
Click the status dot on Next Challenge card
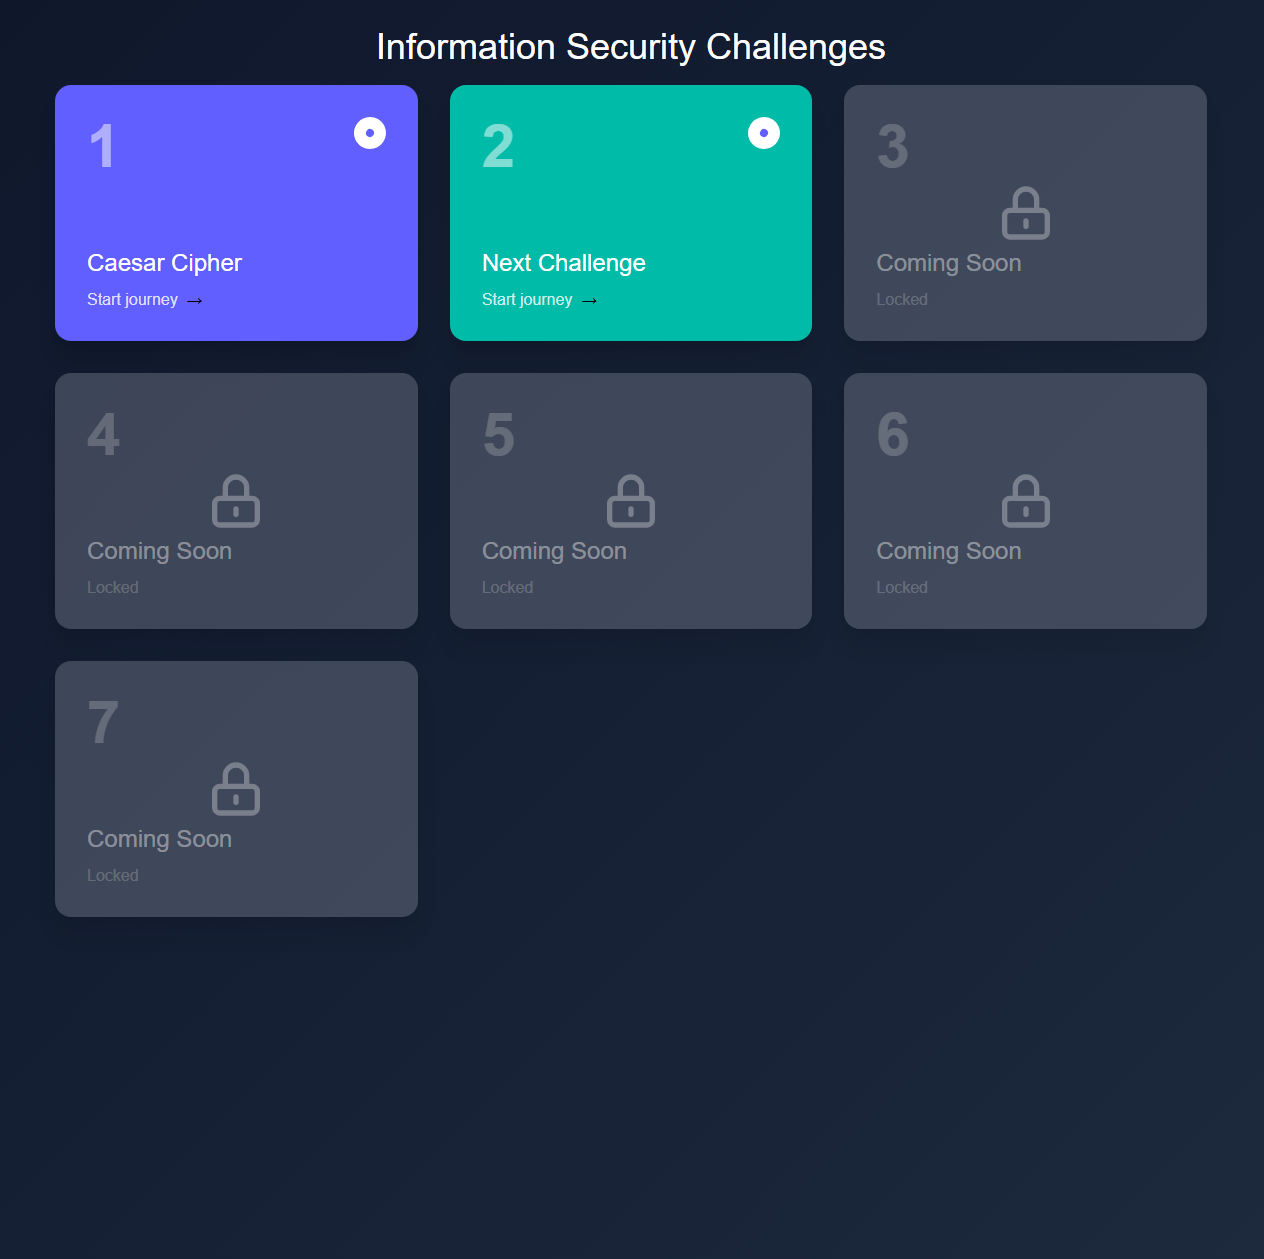[764, 133]
